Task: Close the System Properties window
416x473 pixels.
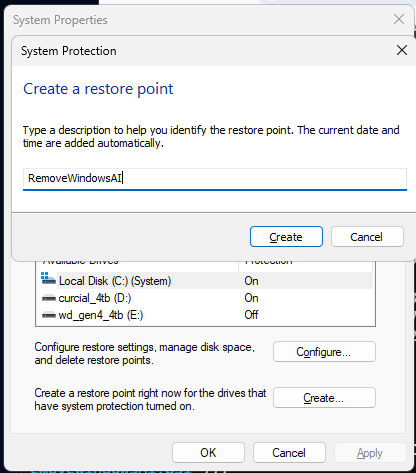Action: click(399, 19)
